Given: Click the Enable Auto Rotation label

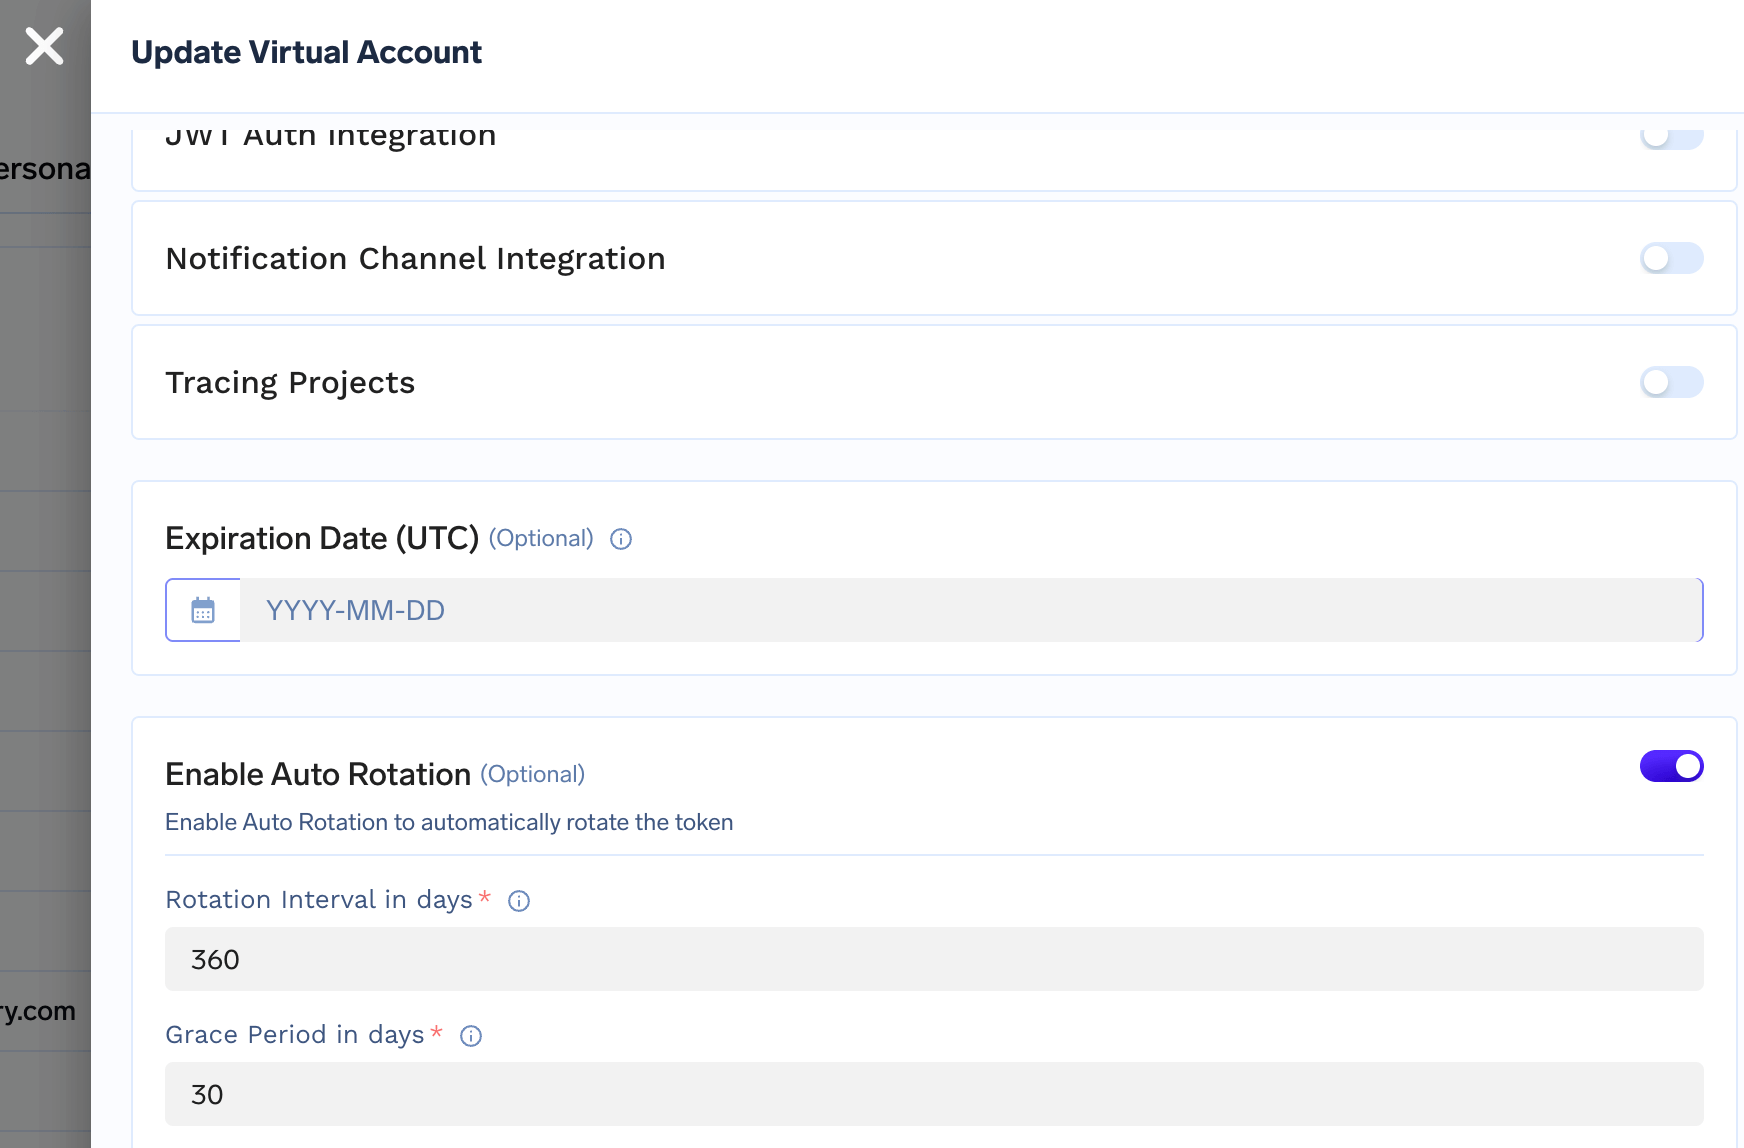Looking at the screenshot, I should (318, 774).
